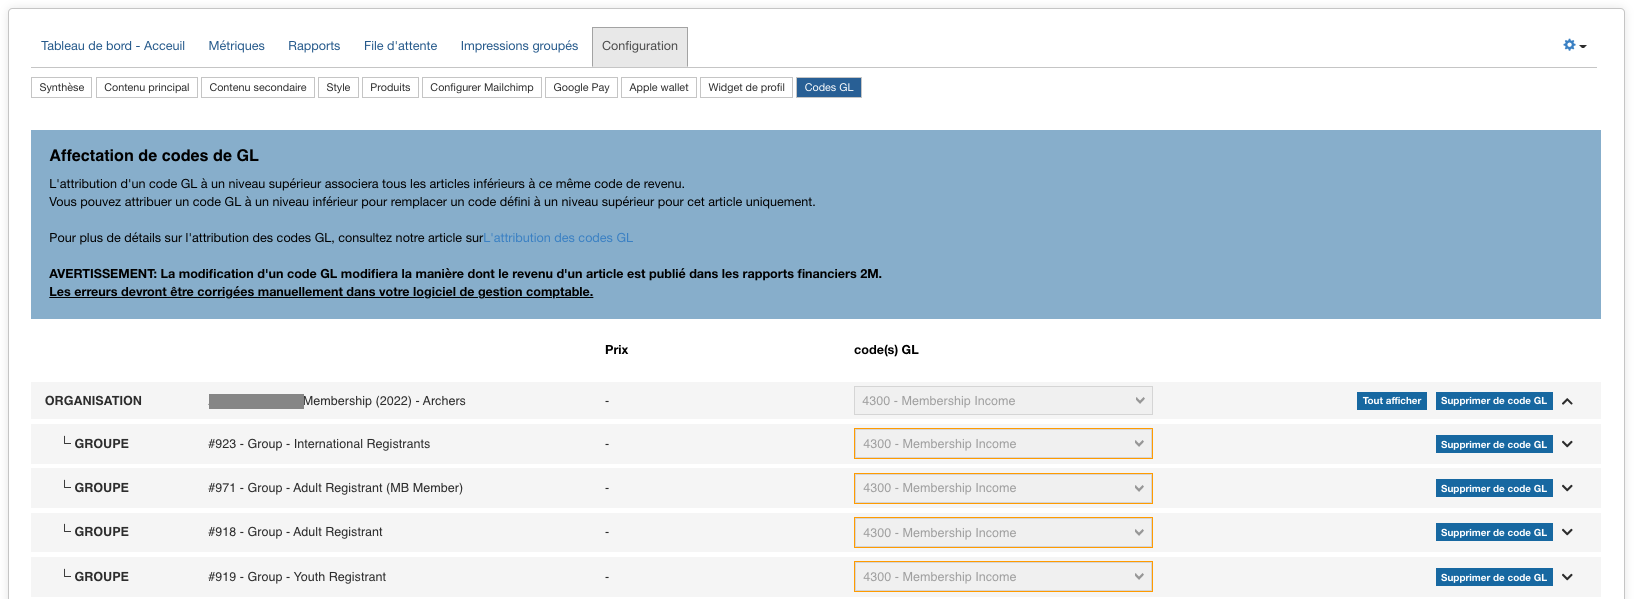1635x599 pixels.
Task: Expand the International Registrants group row
Action: coord(1567,444)
